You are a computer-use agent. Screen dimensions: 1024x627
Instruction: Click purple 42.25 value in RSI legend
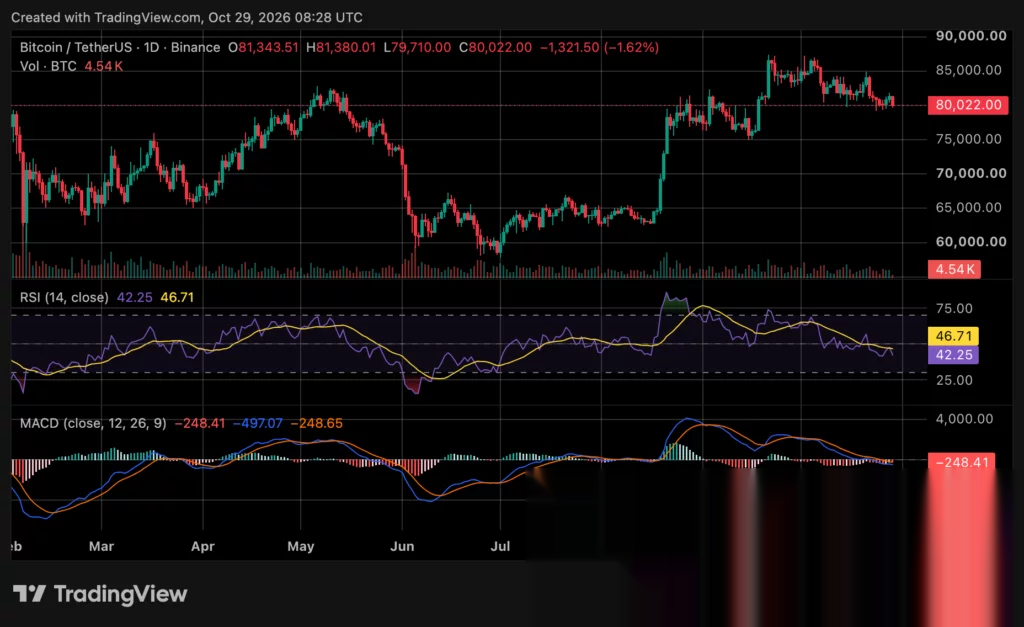pos(135,297)
